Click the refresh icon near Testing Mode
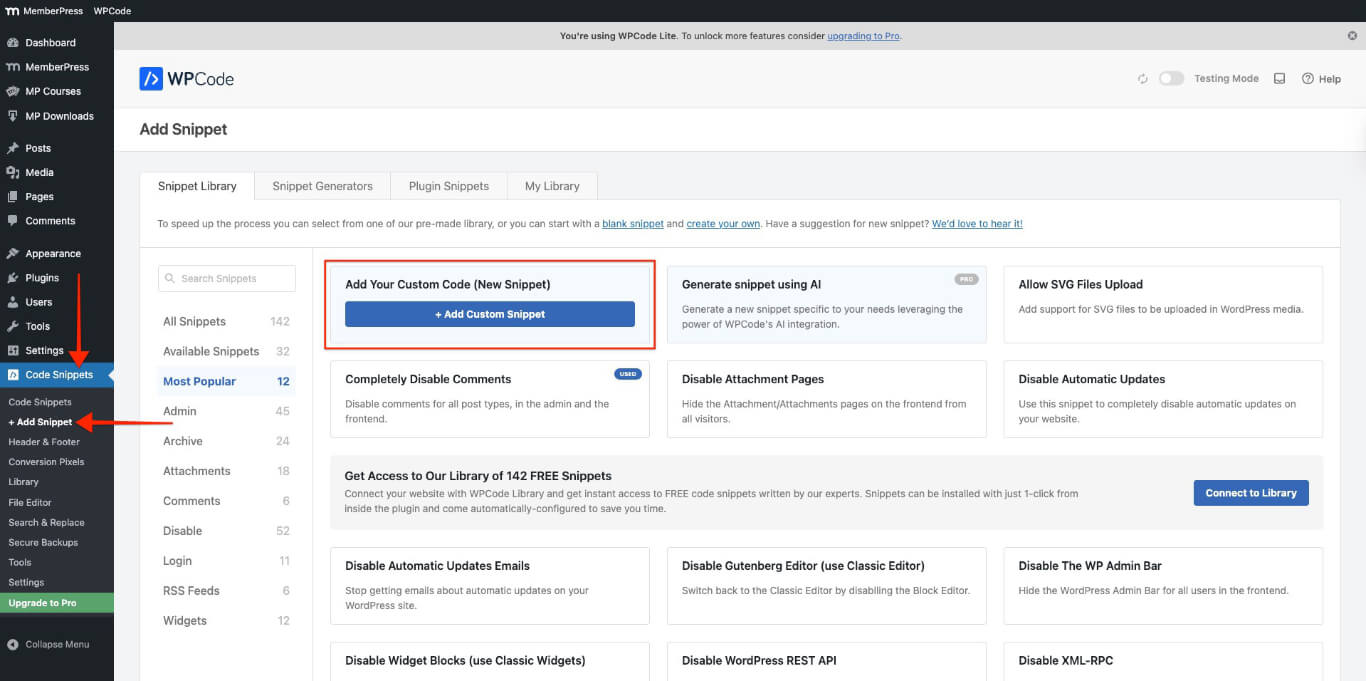This screenshot has height=681, width=1366. coord(1142,78)
